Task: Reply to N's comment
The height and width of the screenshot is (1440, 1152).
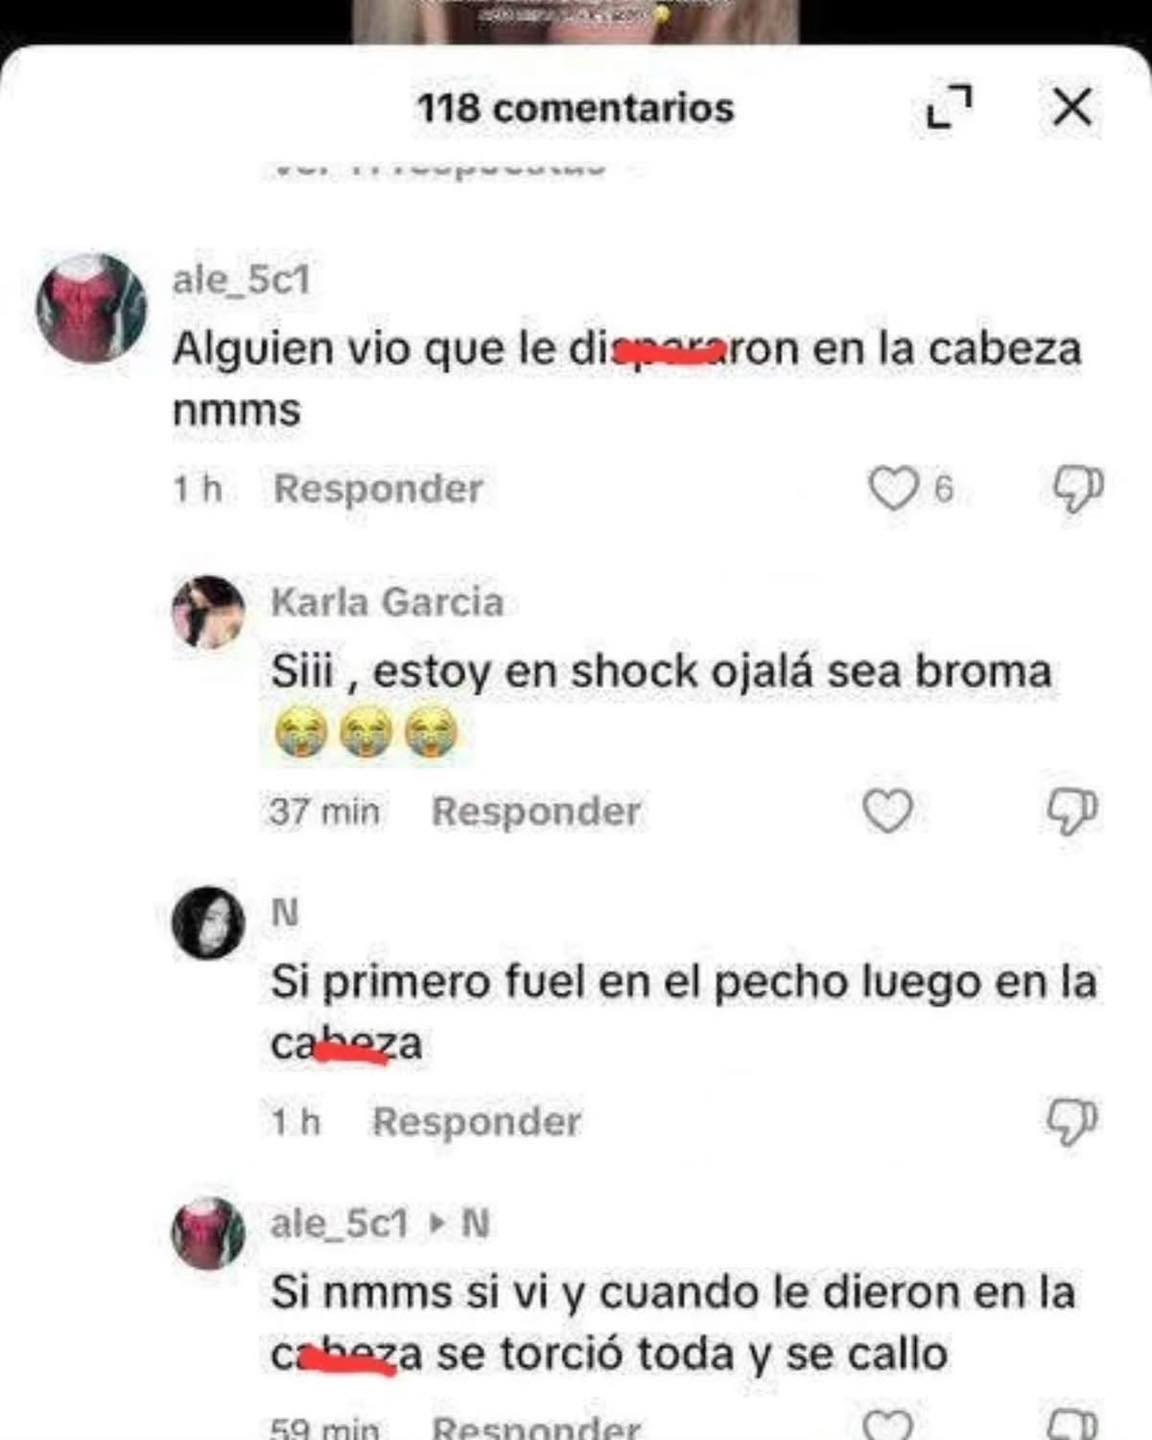Action: [476, 1121]
